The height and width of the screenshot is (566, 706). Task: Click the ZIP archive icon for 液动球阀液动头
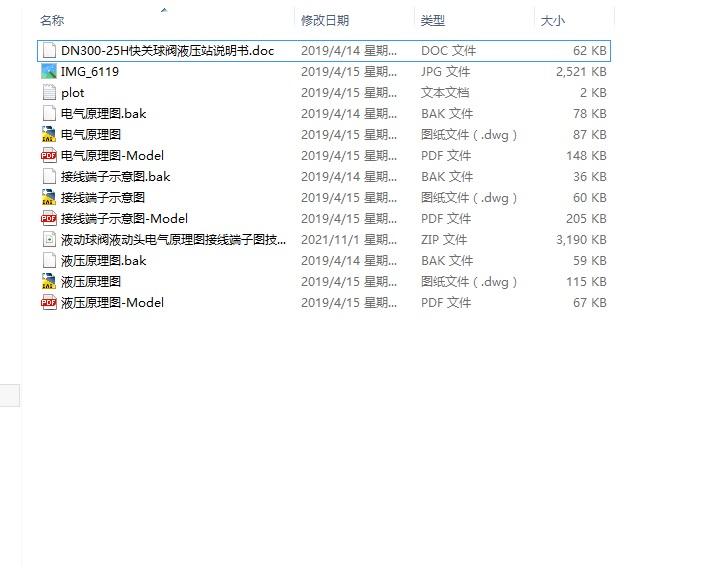(49, 240)
